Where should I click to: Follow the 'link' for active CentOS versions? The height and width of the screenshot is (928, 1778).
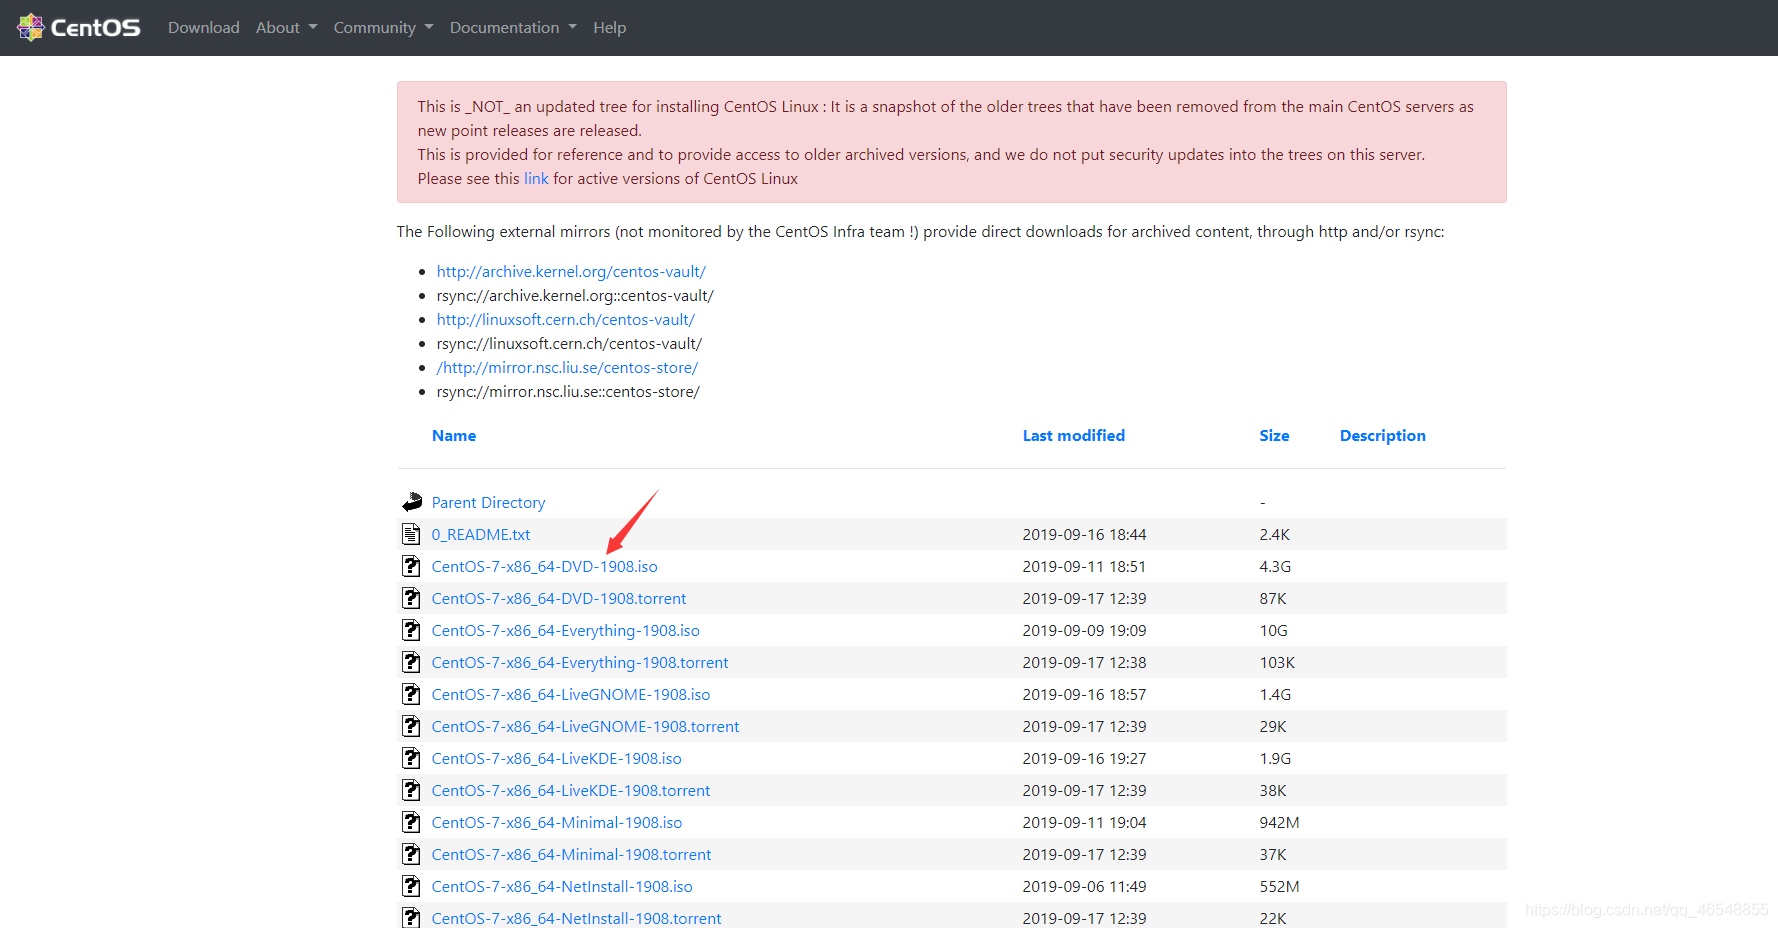[x=536, y=179]
